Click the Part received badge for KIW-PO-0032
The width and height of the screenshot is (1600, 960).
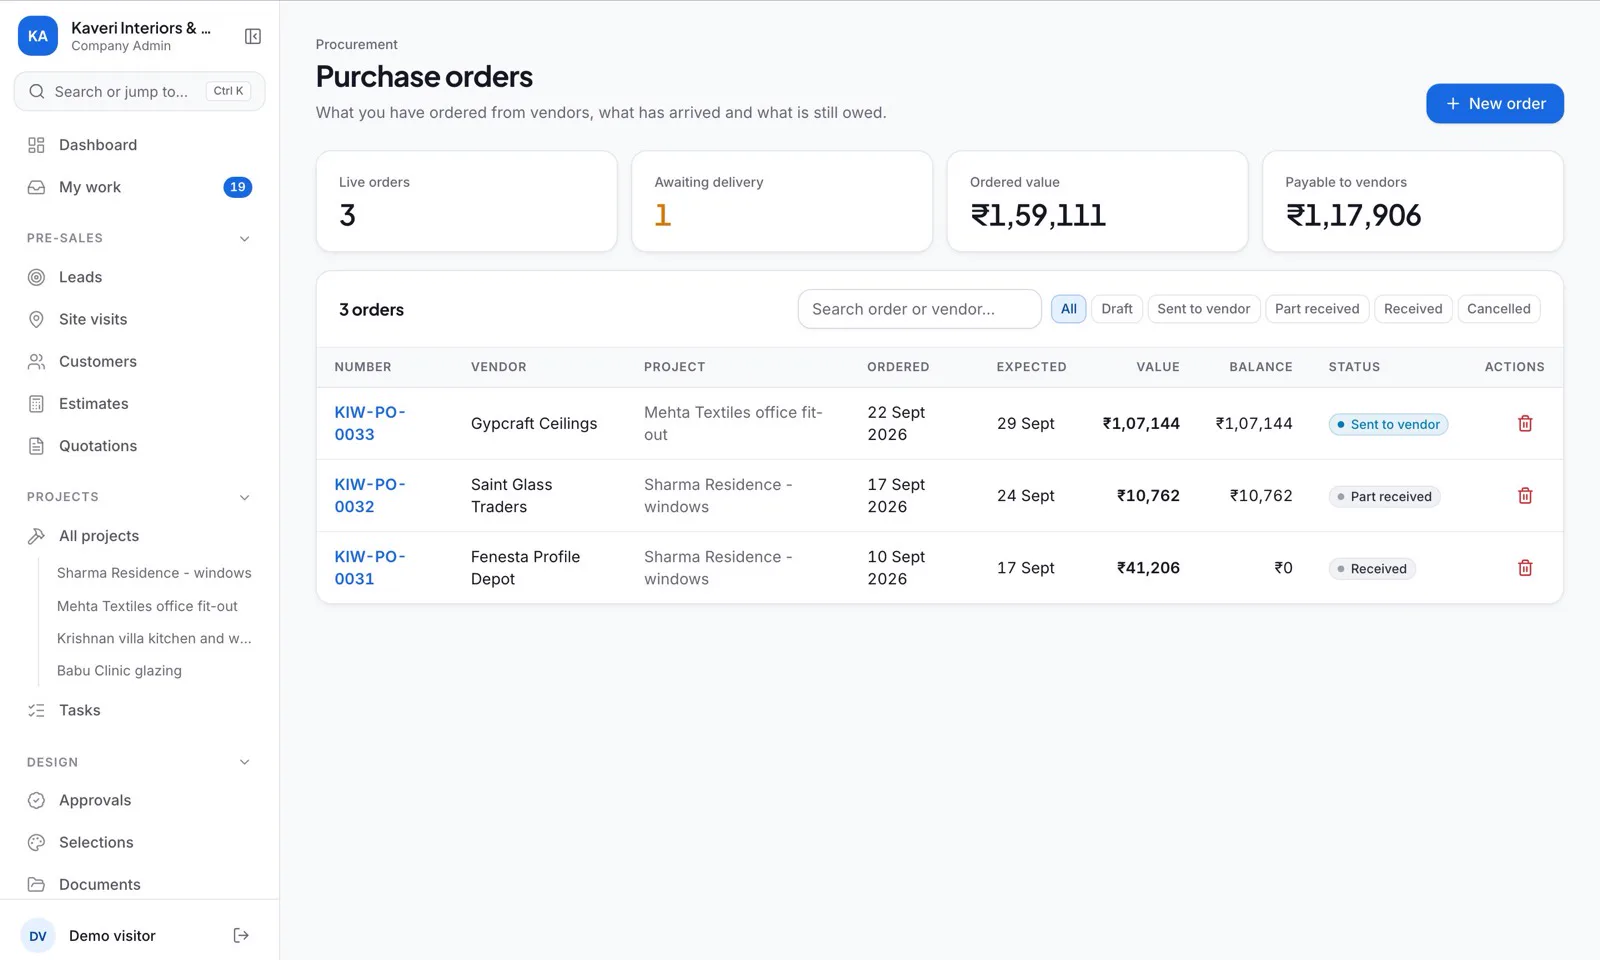pos(1384,496)
